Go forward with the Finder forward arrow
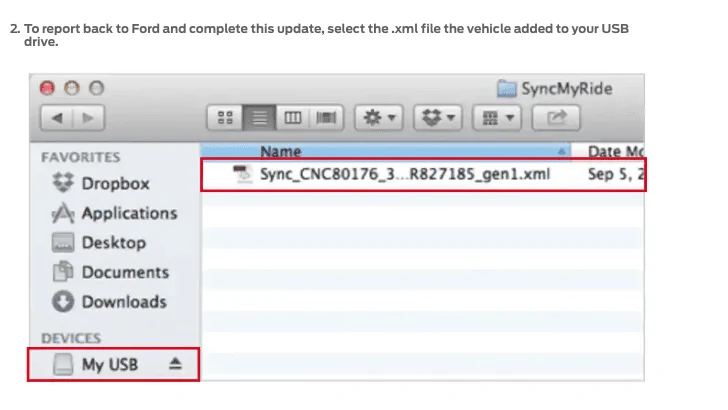 point(88,118)
